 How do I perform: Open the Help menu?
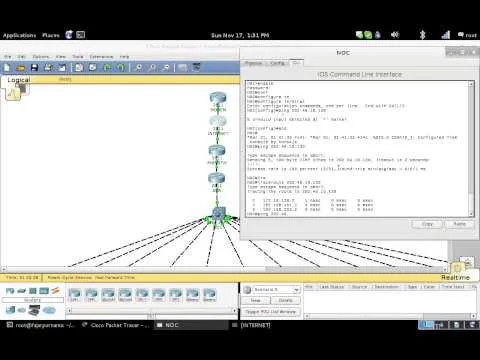124,57
